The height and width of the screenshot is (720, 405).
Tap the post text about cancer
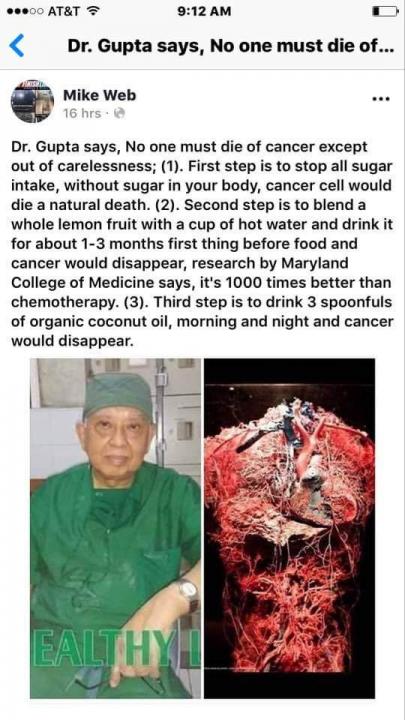pos(202,244)
